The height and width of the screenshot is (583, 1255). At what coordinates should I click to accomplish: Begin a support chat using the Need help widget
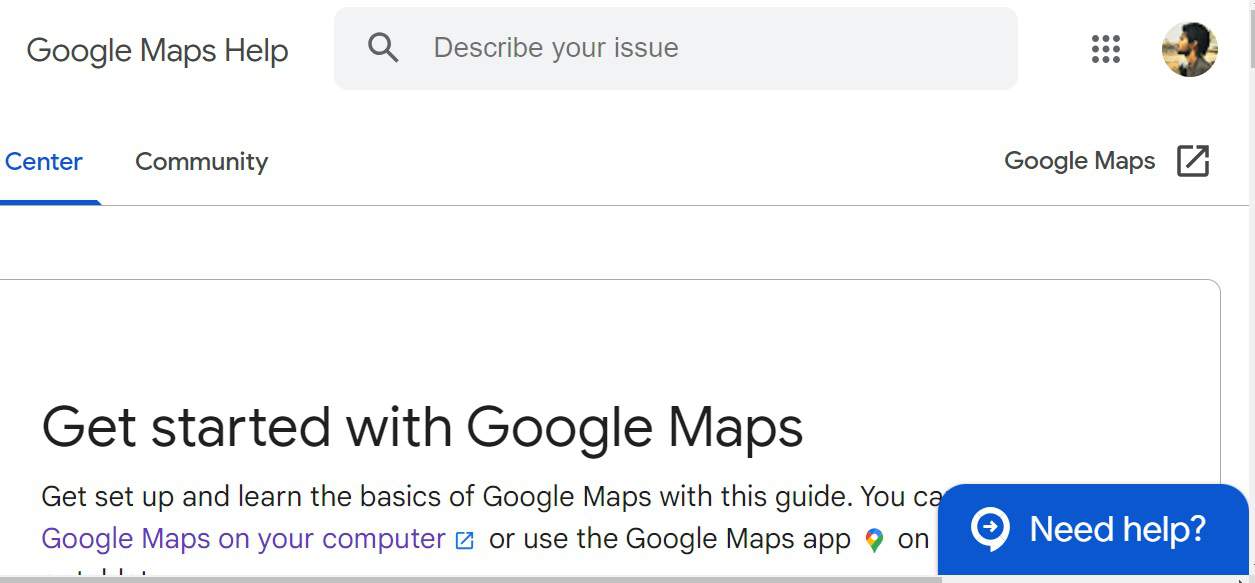pyautogui.click(x=1095, y=529)
